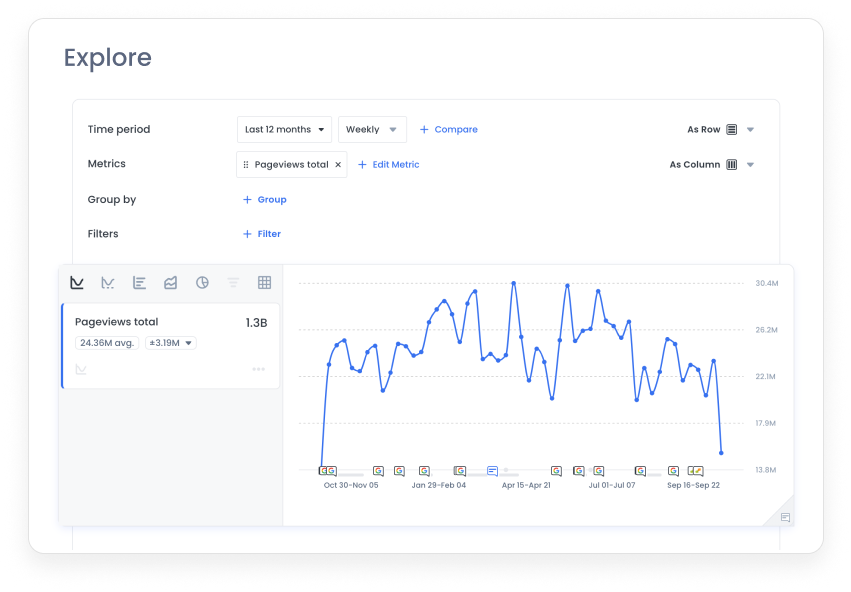The width and height of the screenshot is (851, 592).
Task: Open the Last 12 months dropdown
Action: click(284, 129)
